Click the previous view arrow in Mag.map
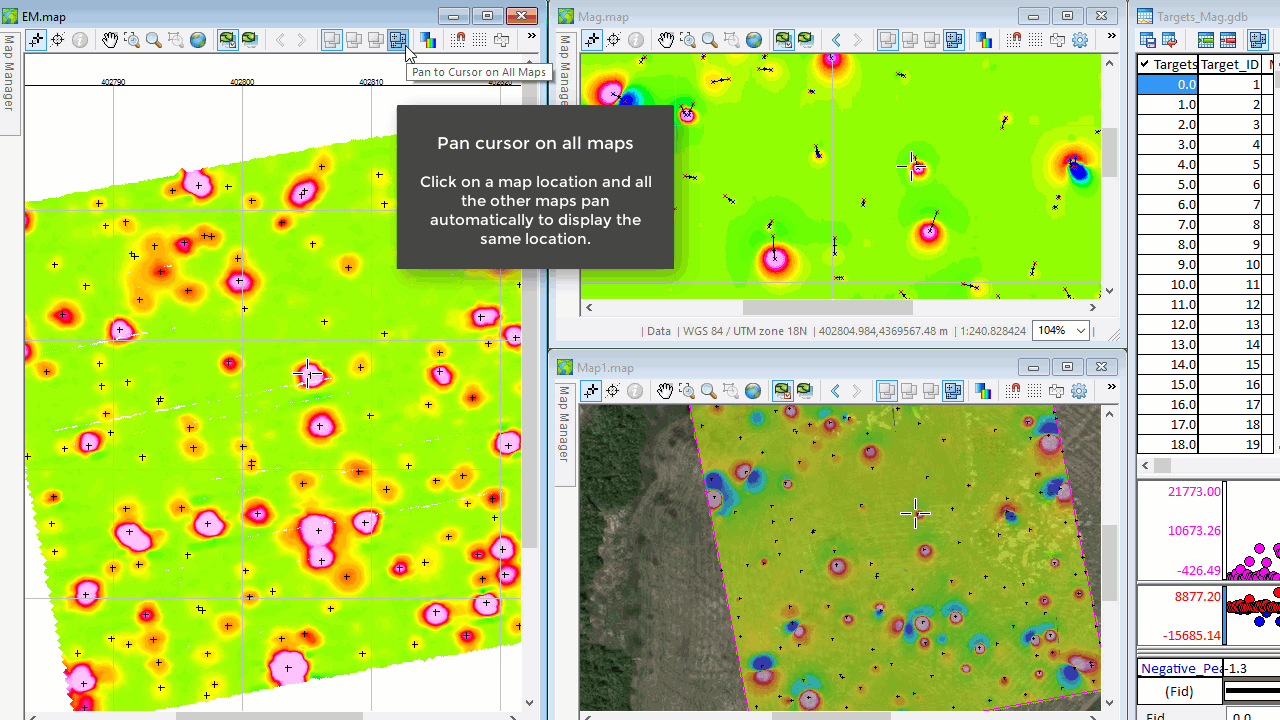This screenshot has height=720, width=1280. coord(836,40)
